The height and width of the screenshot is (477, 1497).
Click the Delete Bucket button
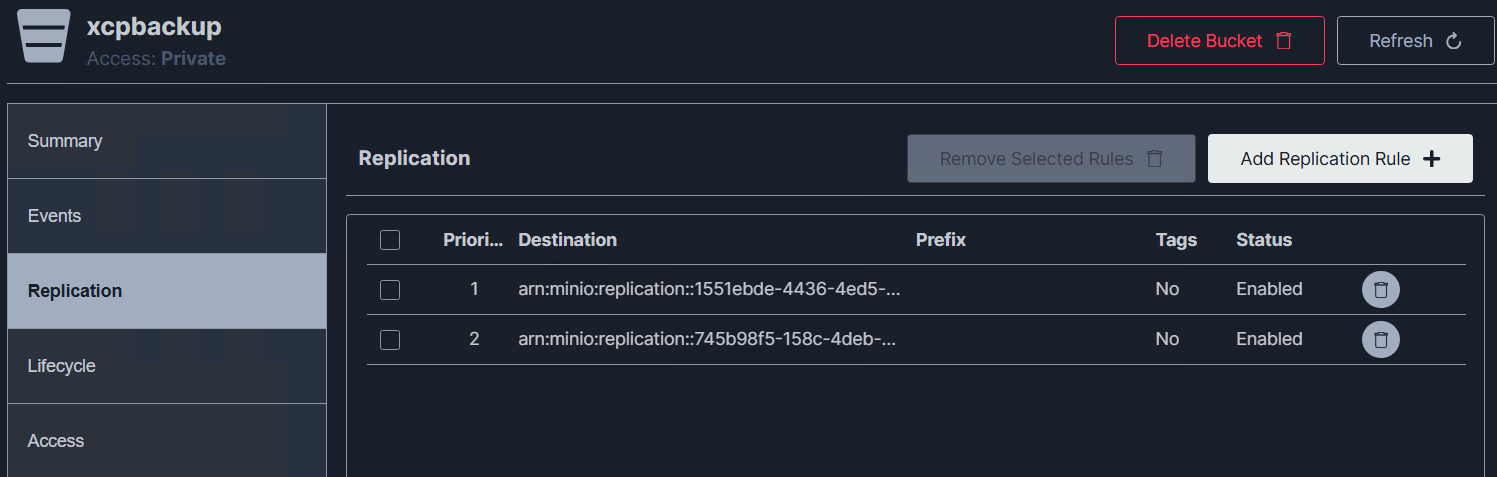tap(1219, 41)
